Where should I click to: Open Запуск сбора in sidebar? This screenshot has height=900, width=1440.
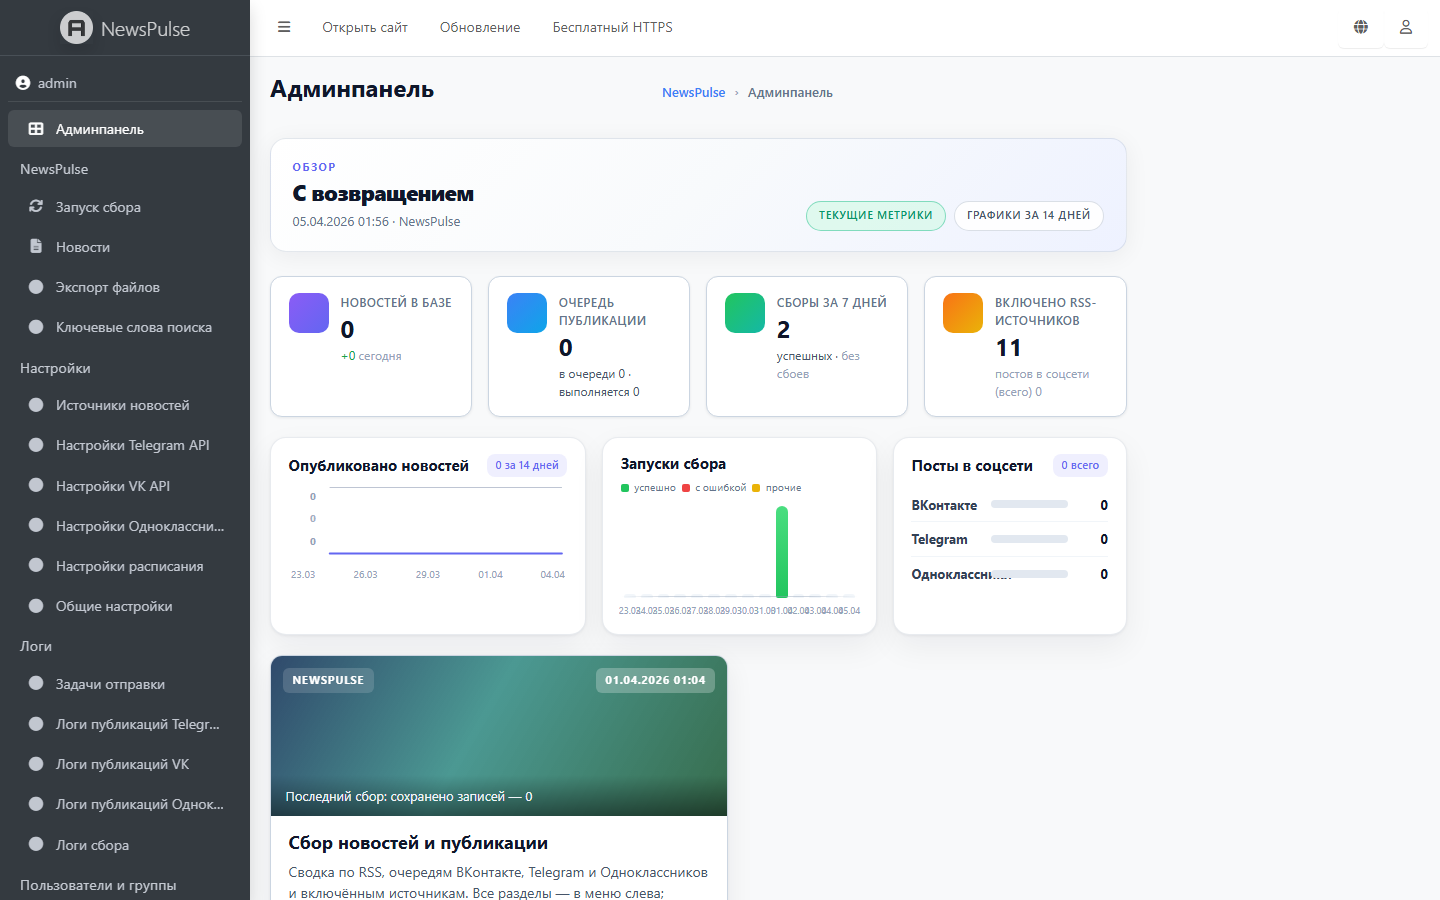[x=98, y=207]
